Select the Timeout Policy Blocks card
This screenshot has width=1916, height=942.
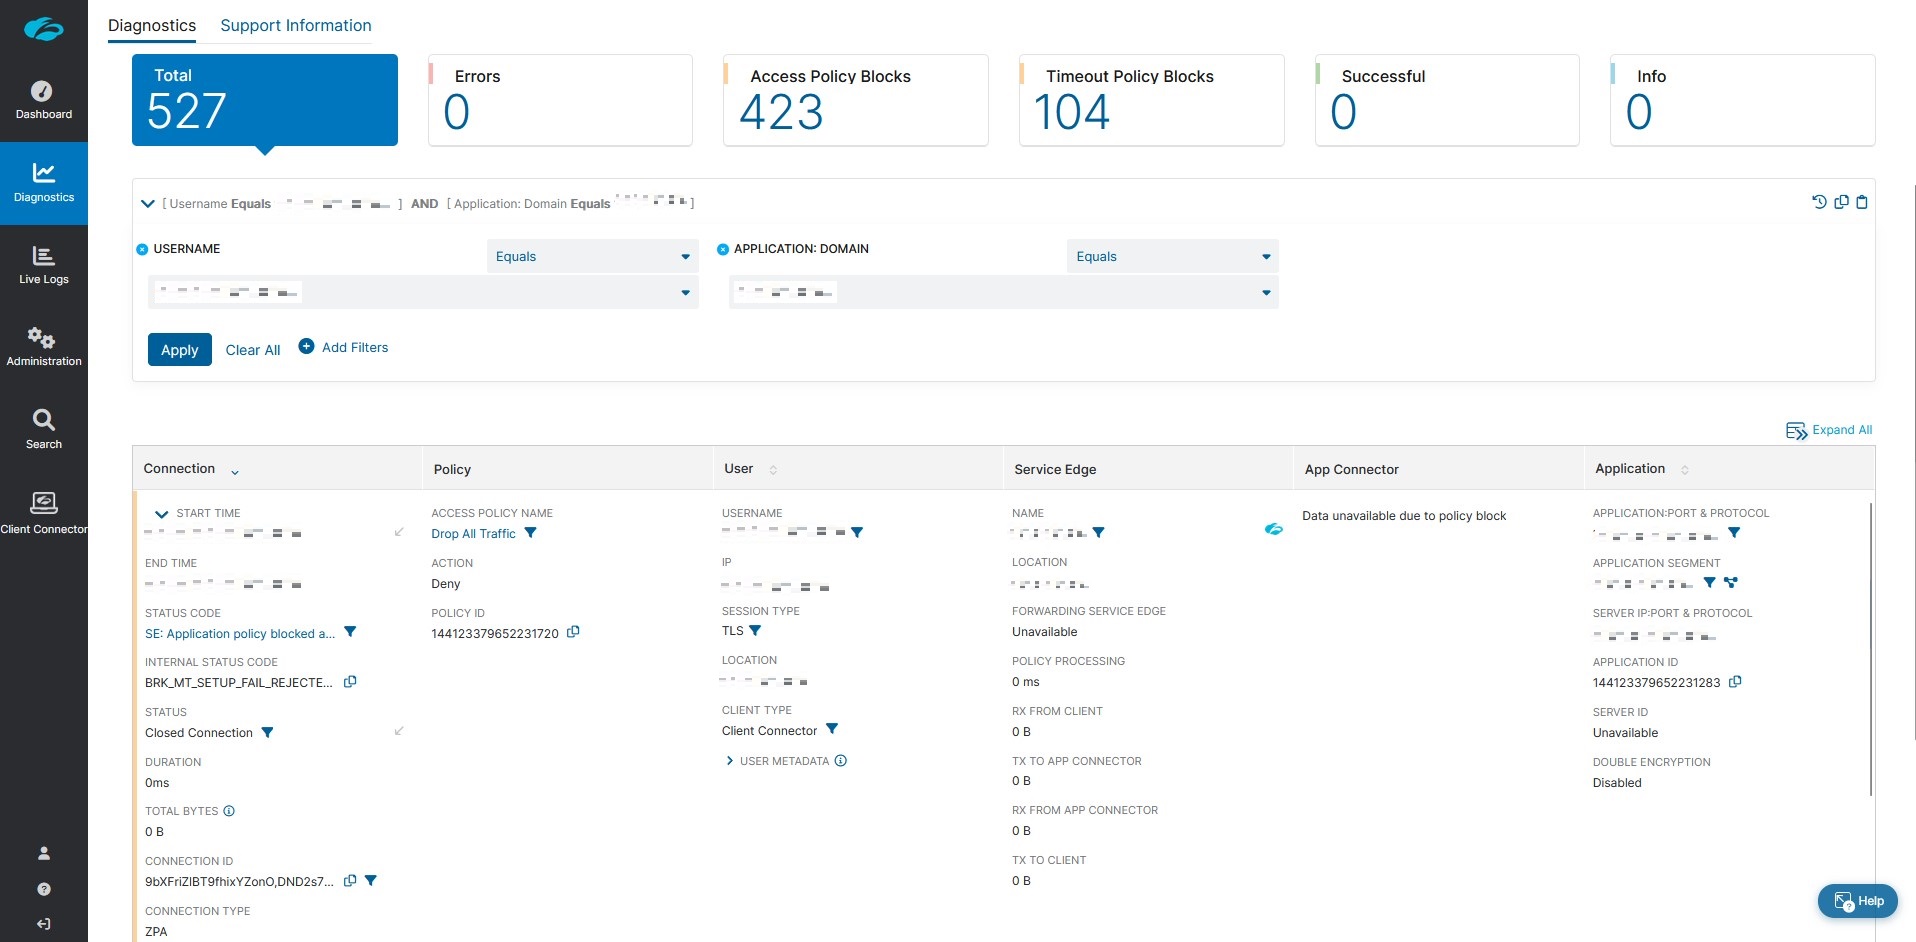1151,100
